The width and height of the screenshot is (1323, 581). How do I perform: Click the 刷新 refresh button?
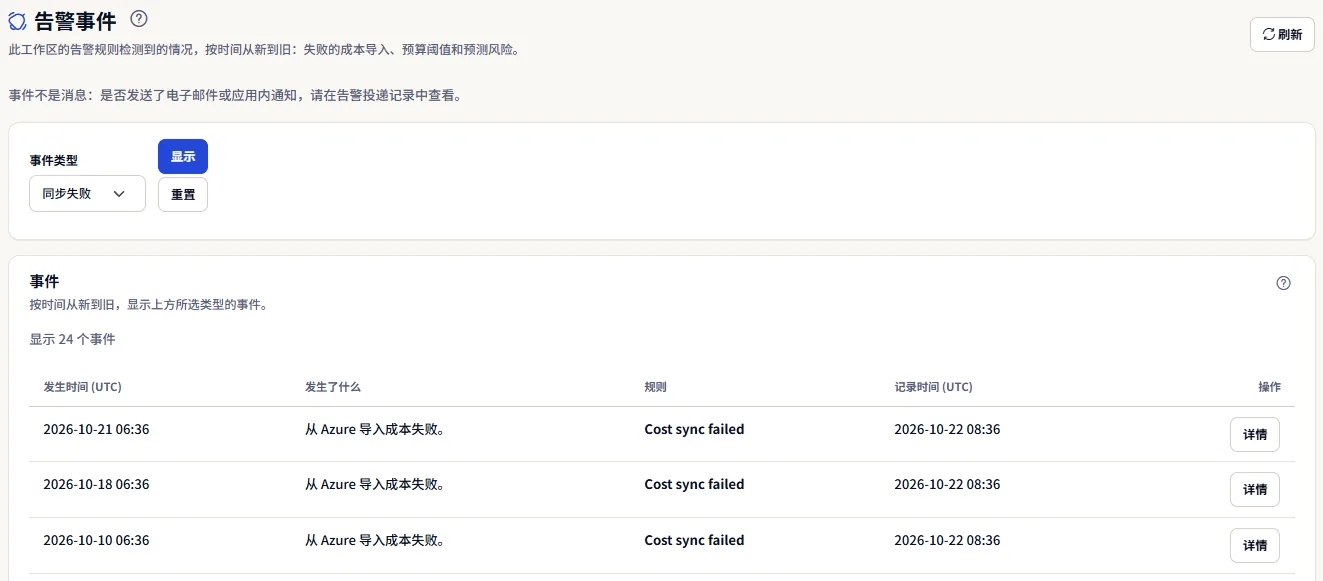[x=1282, y=34]
